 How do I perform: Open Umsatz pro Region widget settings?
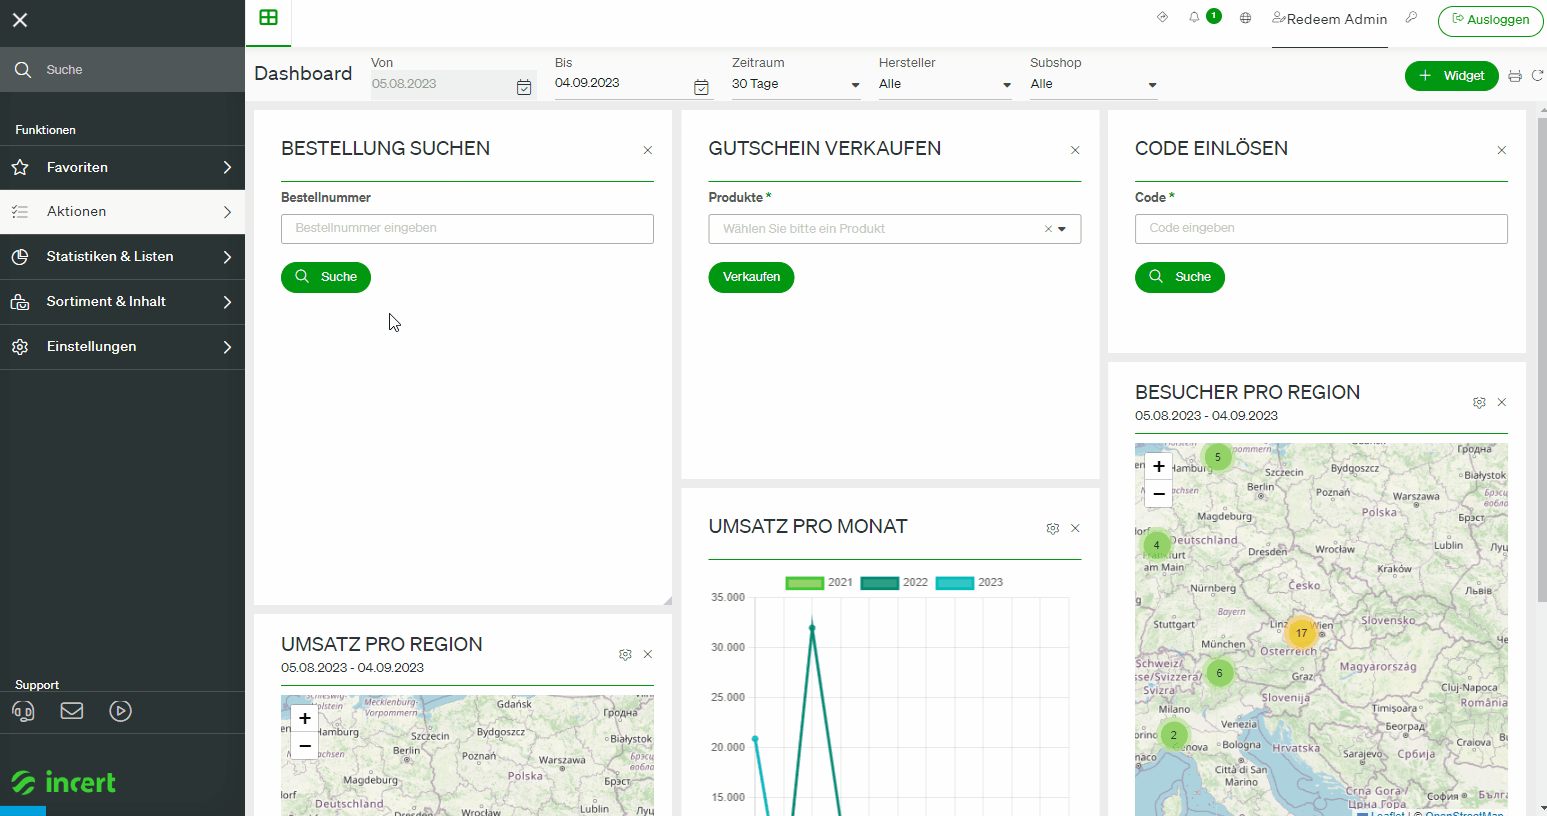click(x=625, y=655)
